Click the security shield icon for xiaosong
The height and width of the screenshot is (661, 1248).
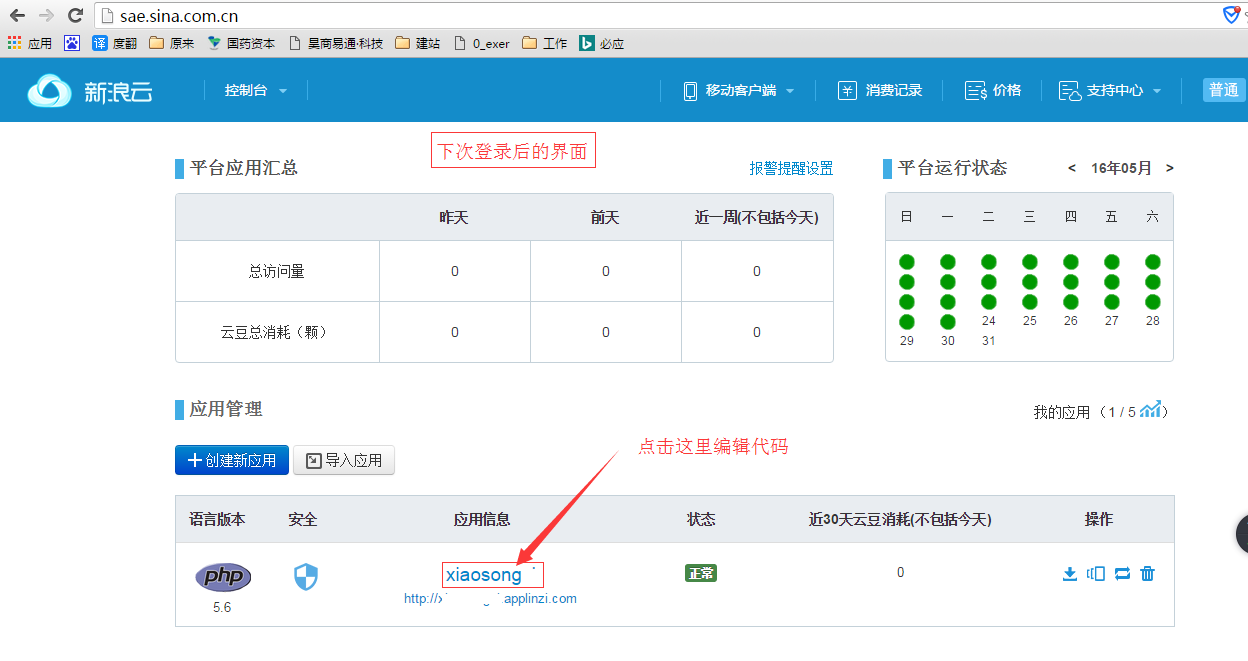[305, 576]
